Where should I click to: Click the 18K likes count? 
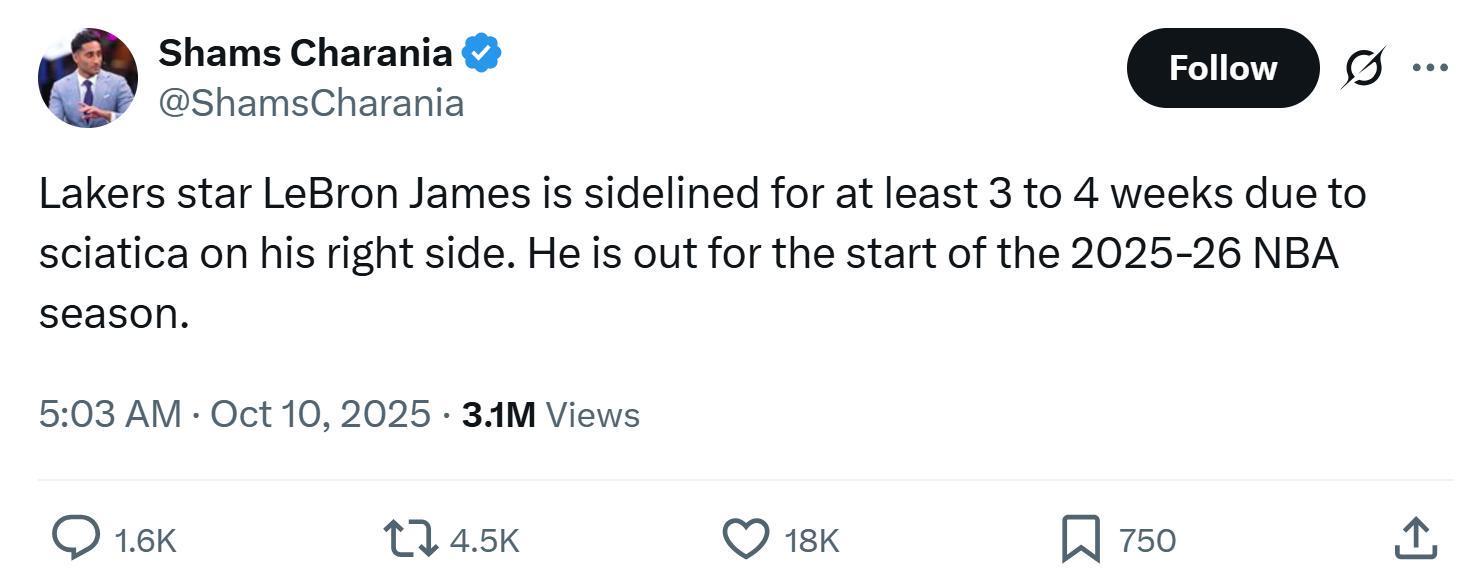click(x=811, y=541)
